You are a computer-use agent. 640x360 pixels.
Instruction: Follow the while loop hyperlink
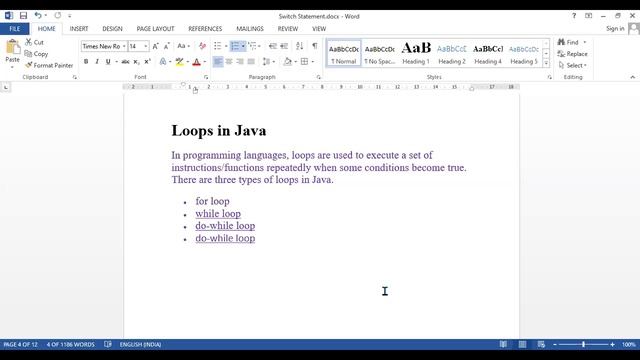click(x=218, y=213)
